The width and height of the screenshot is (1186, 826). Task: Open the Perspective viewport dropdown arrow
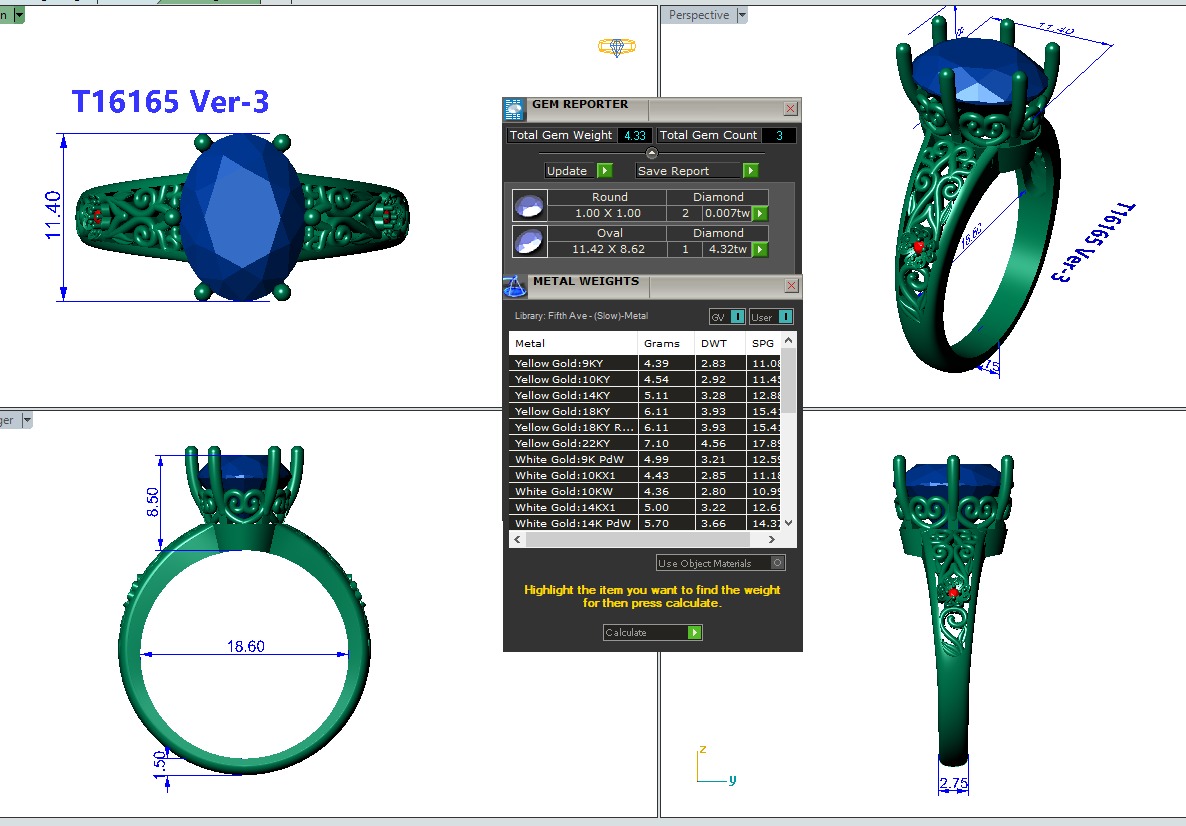[742, 15]
